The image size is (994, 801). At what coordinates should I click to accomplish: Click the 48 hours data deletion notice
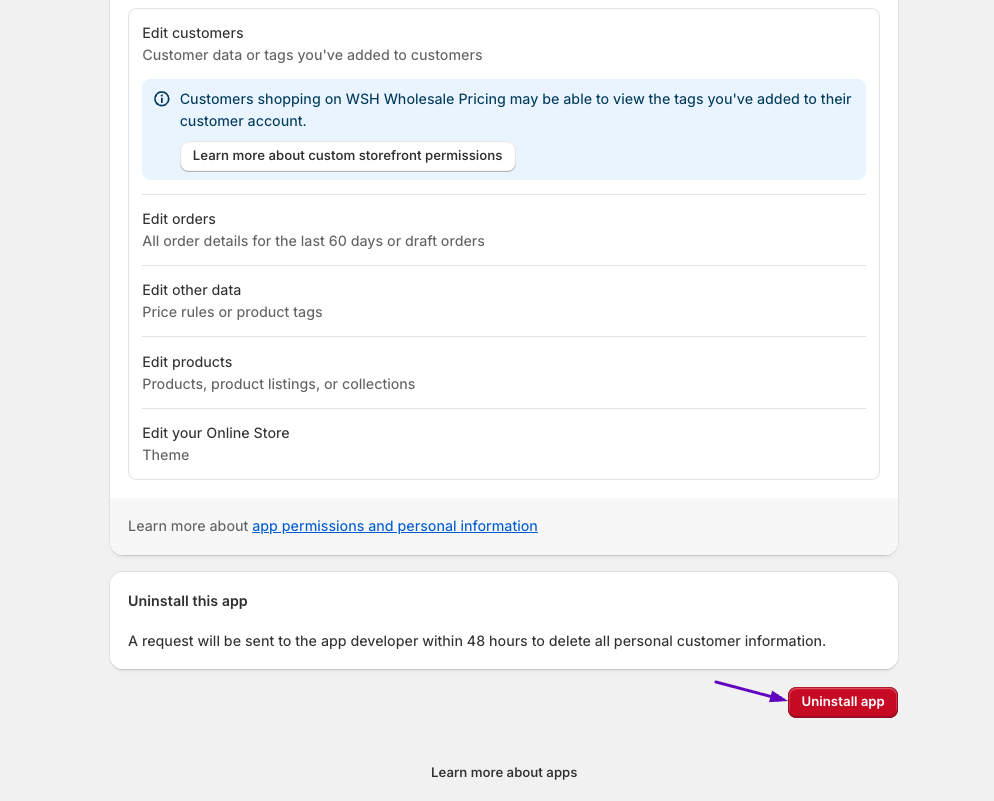tap(476, 641)
